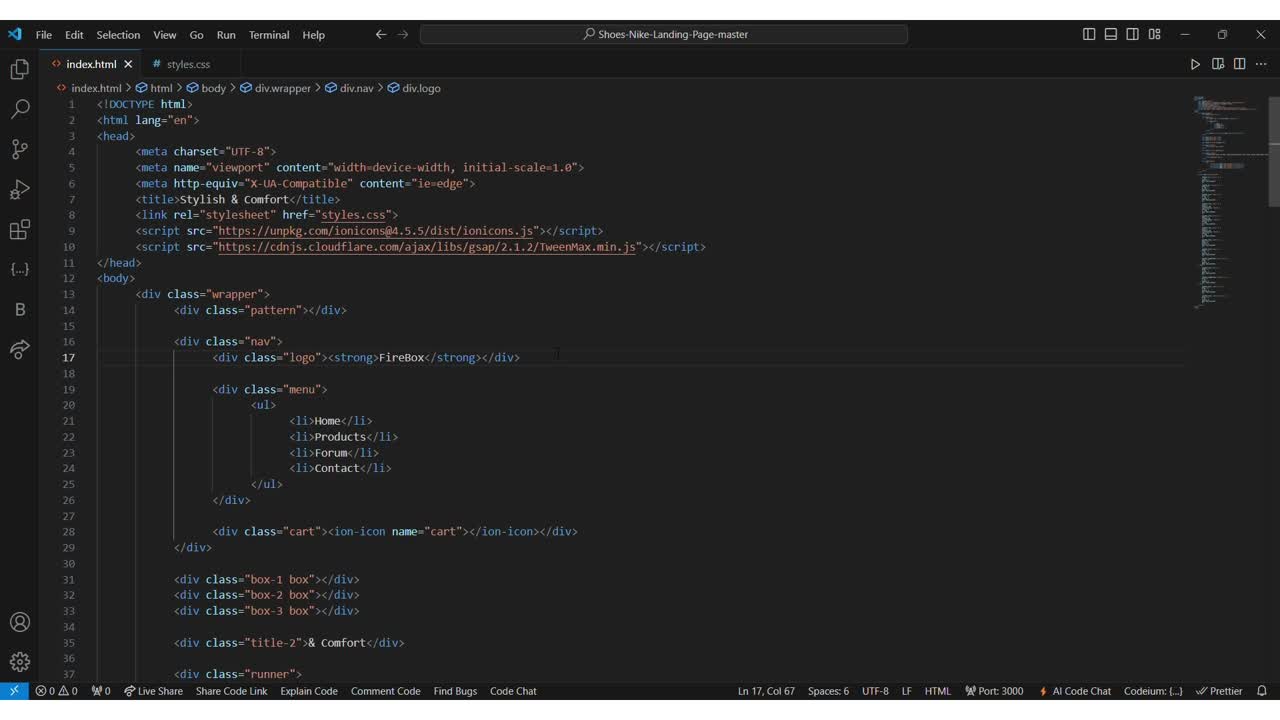Click the Run Code play icon

coord(1195,64)
